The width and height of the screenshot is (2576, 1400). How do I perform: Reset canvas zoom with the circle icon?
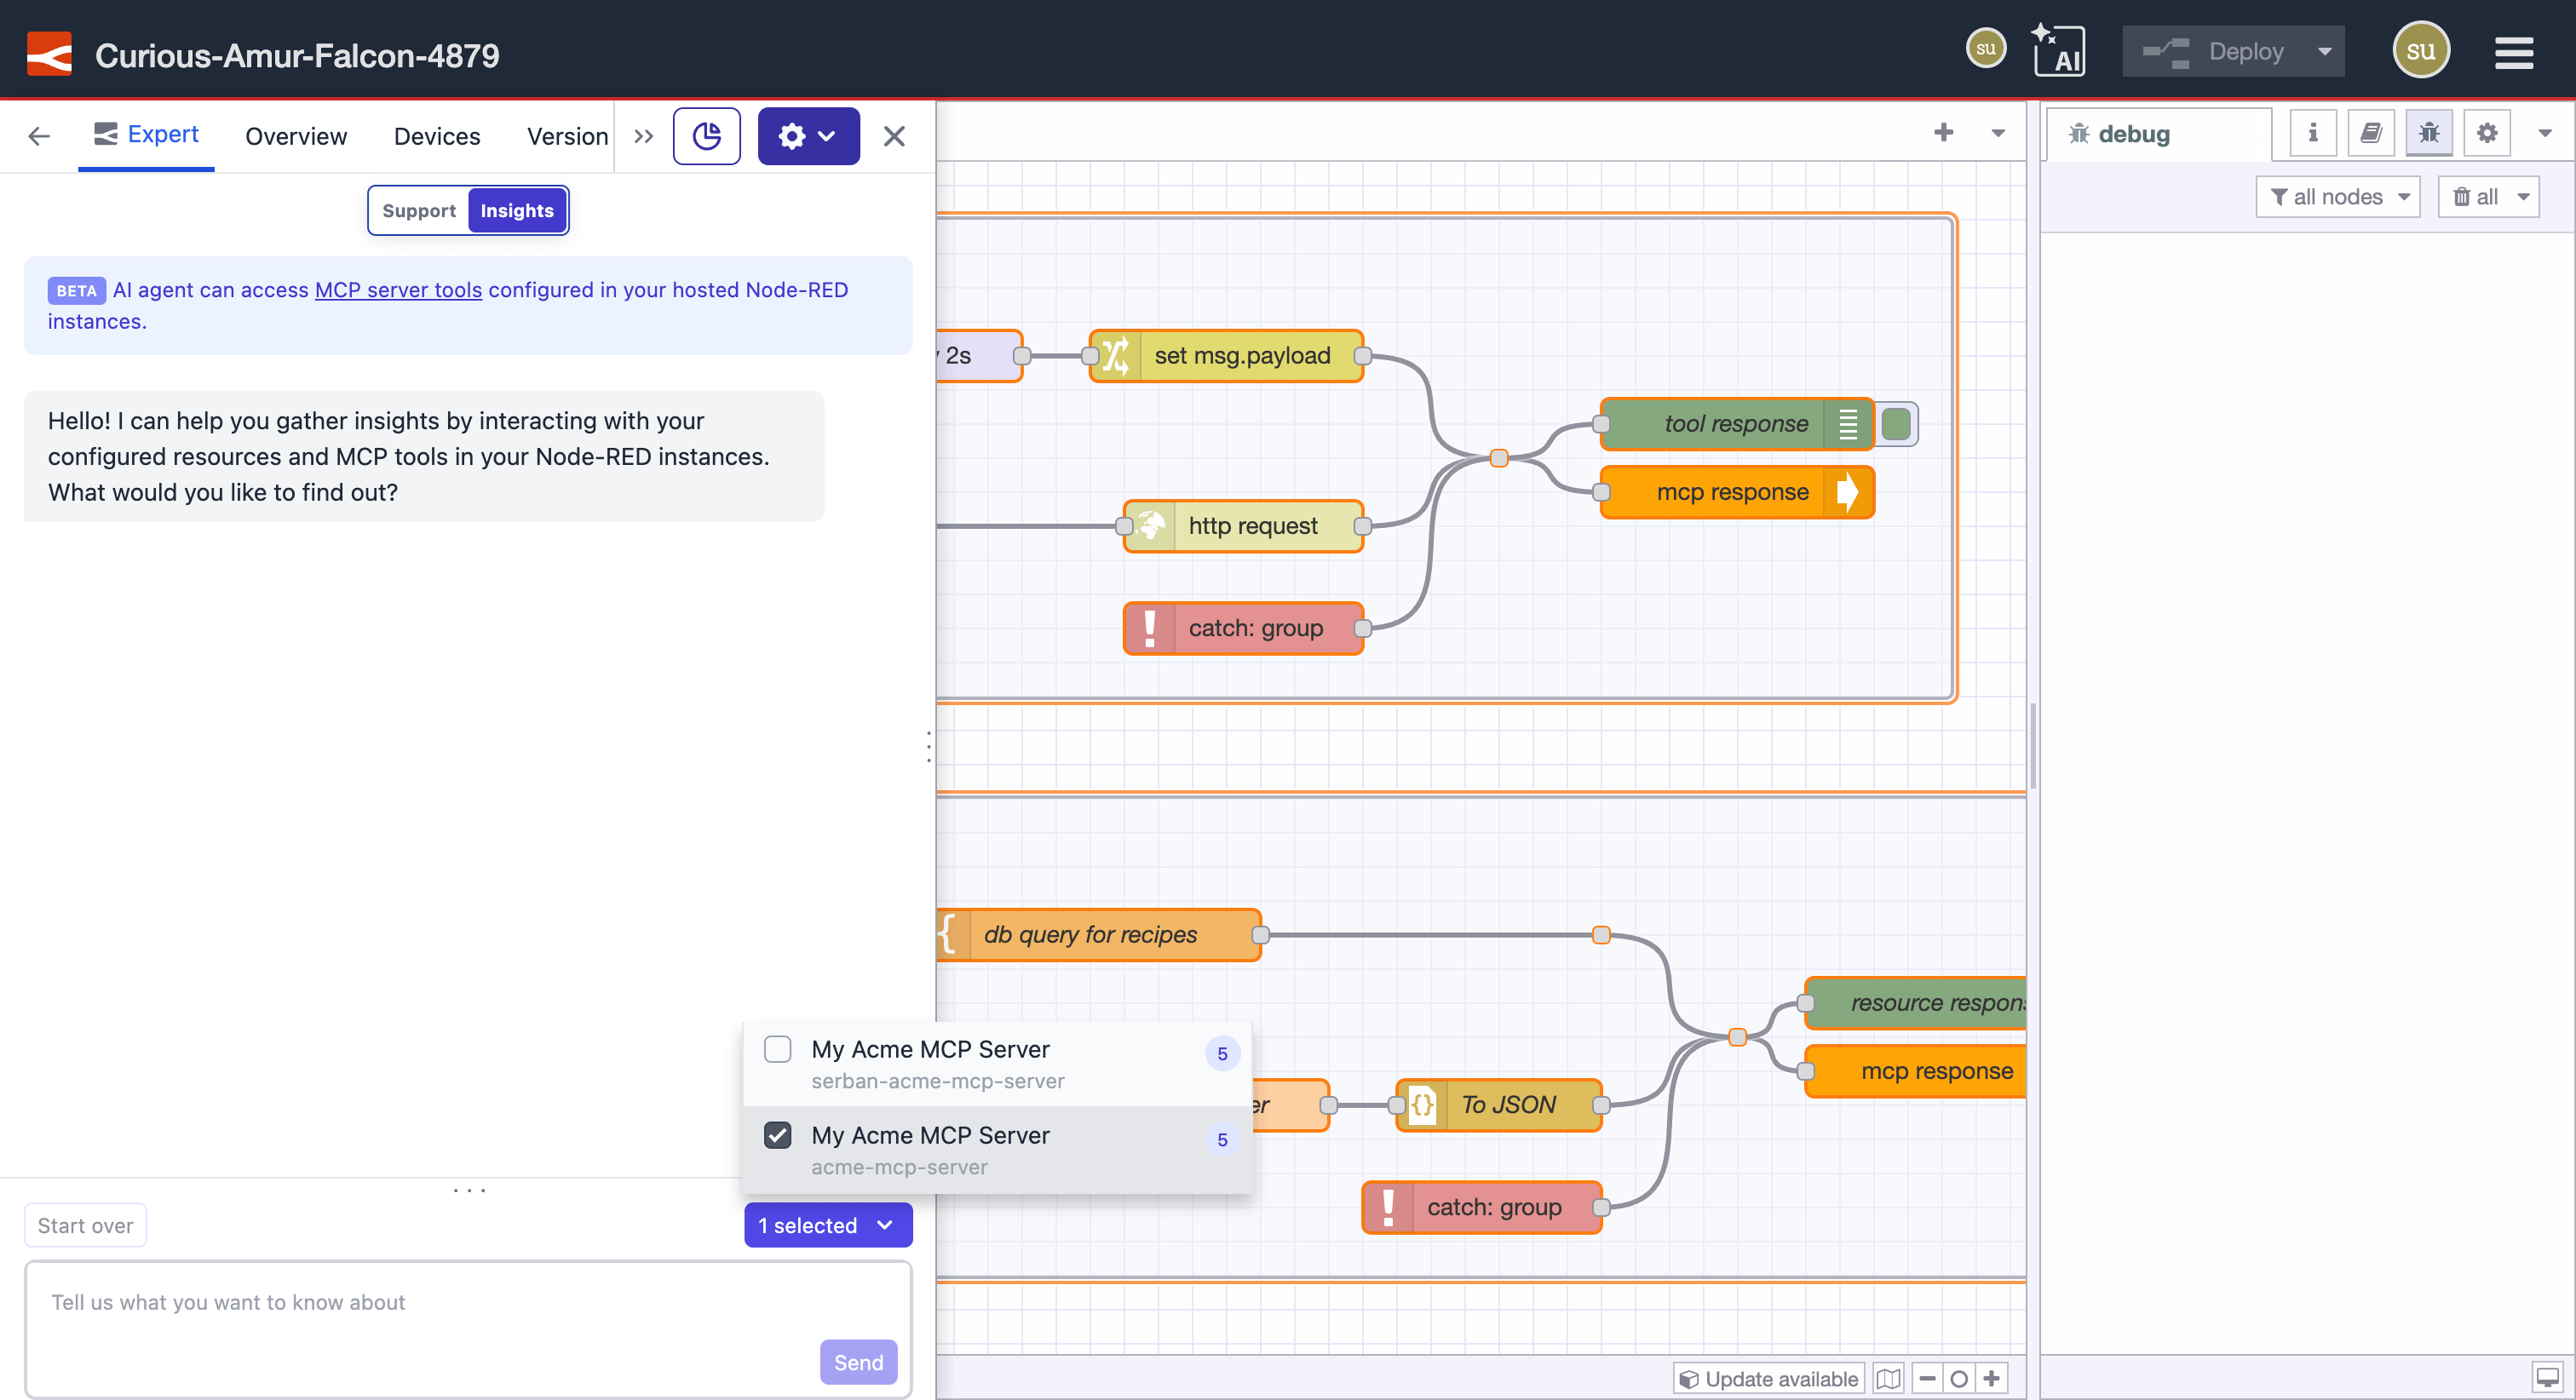pyautogui.click(x=1958, y=1377)
